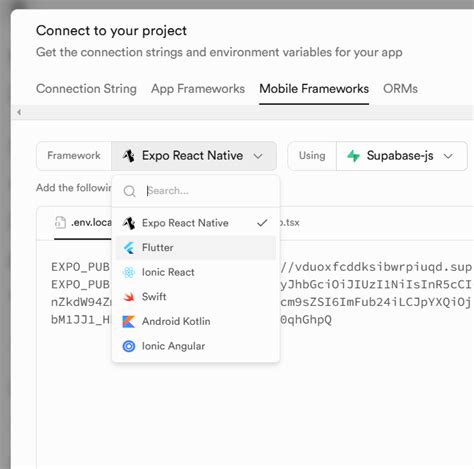Click the left scroll arrow under the tabs
This screenshot has width=474, height=469.
tap(19, 112)
